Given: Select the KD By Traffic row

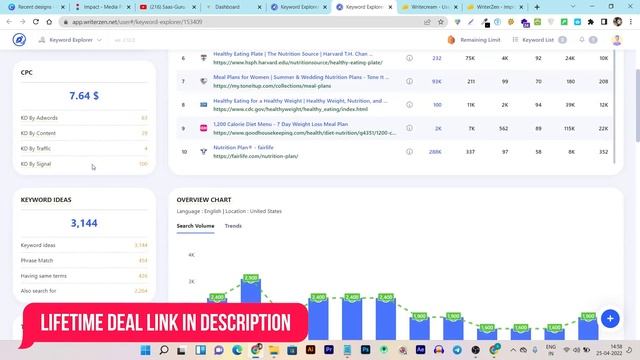Looking at the screenshot, I should pyautogui.click(x=84, y=149).
